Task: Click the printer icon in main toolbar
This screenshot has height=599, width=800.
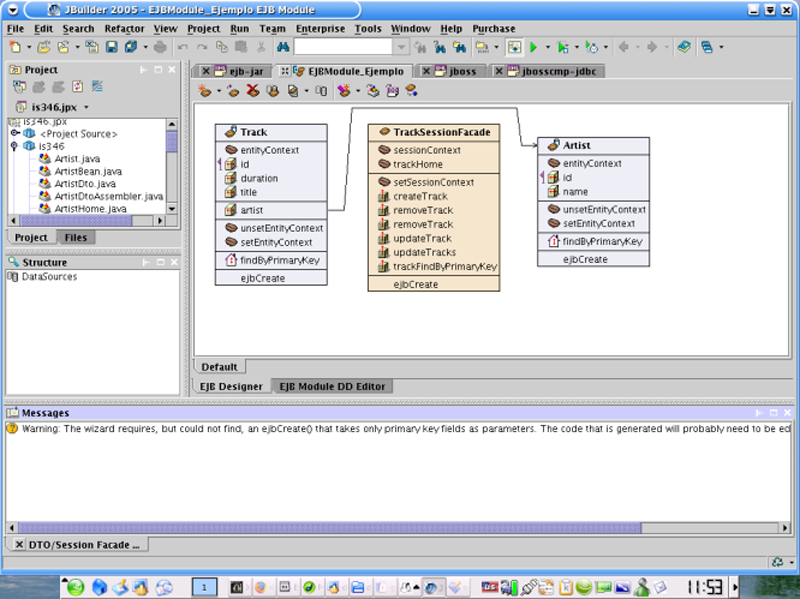Action: 160,47
